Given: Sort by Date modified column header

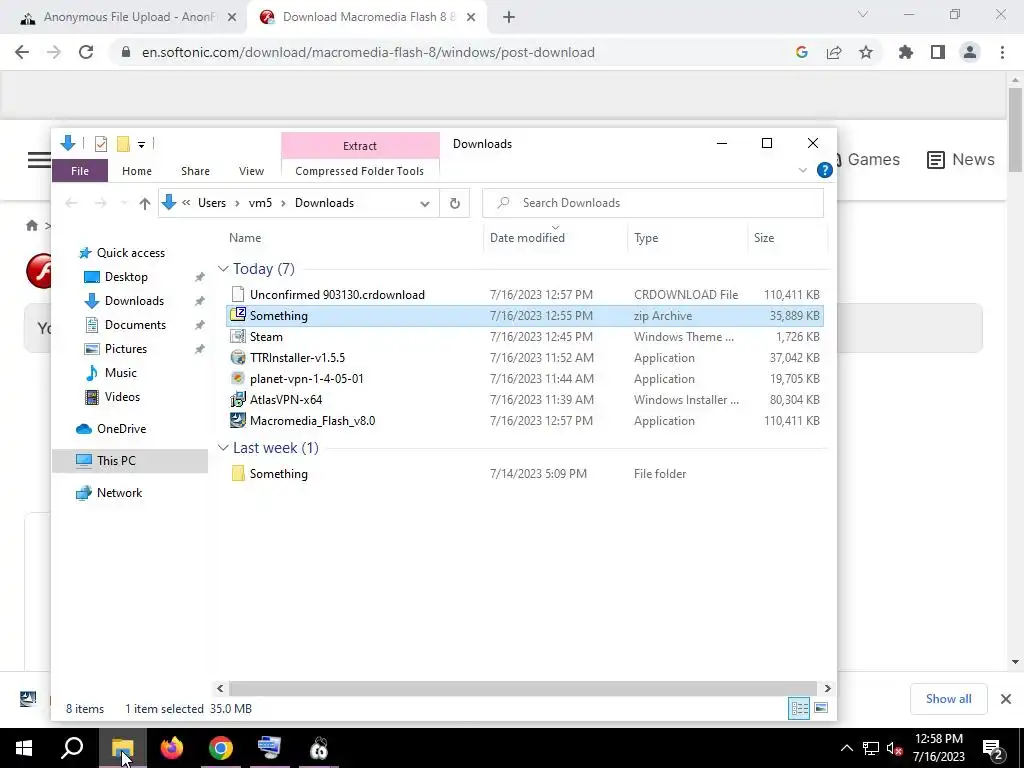Looking at the screenshot, I should tap(527, 238).
